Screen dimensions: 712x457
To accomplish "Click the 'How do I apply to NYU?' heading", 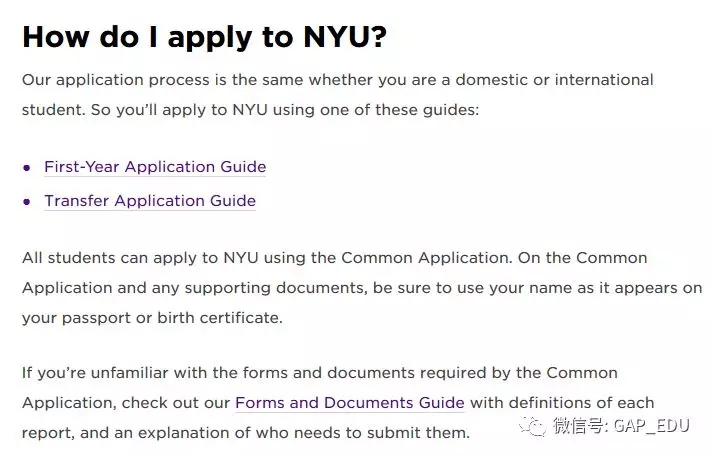I will (x=204, y=37).
